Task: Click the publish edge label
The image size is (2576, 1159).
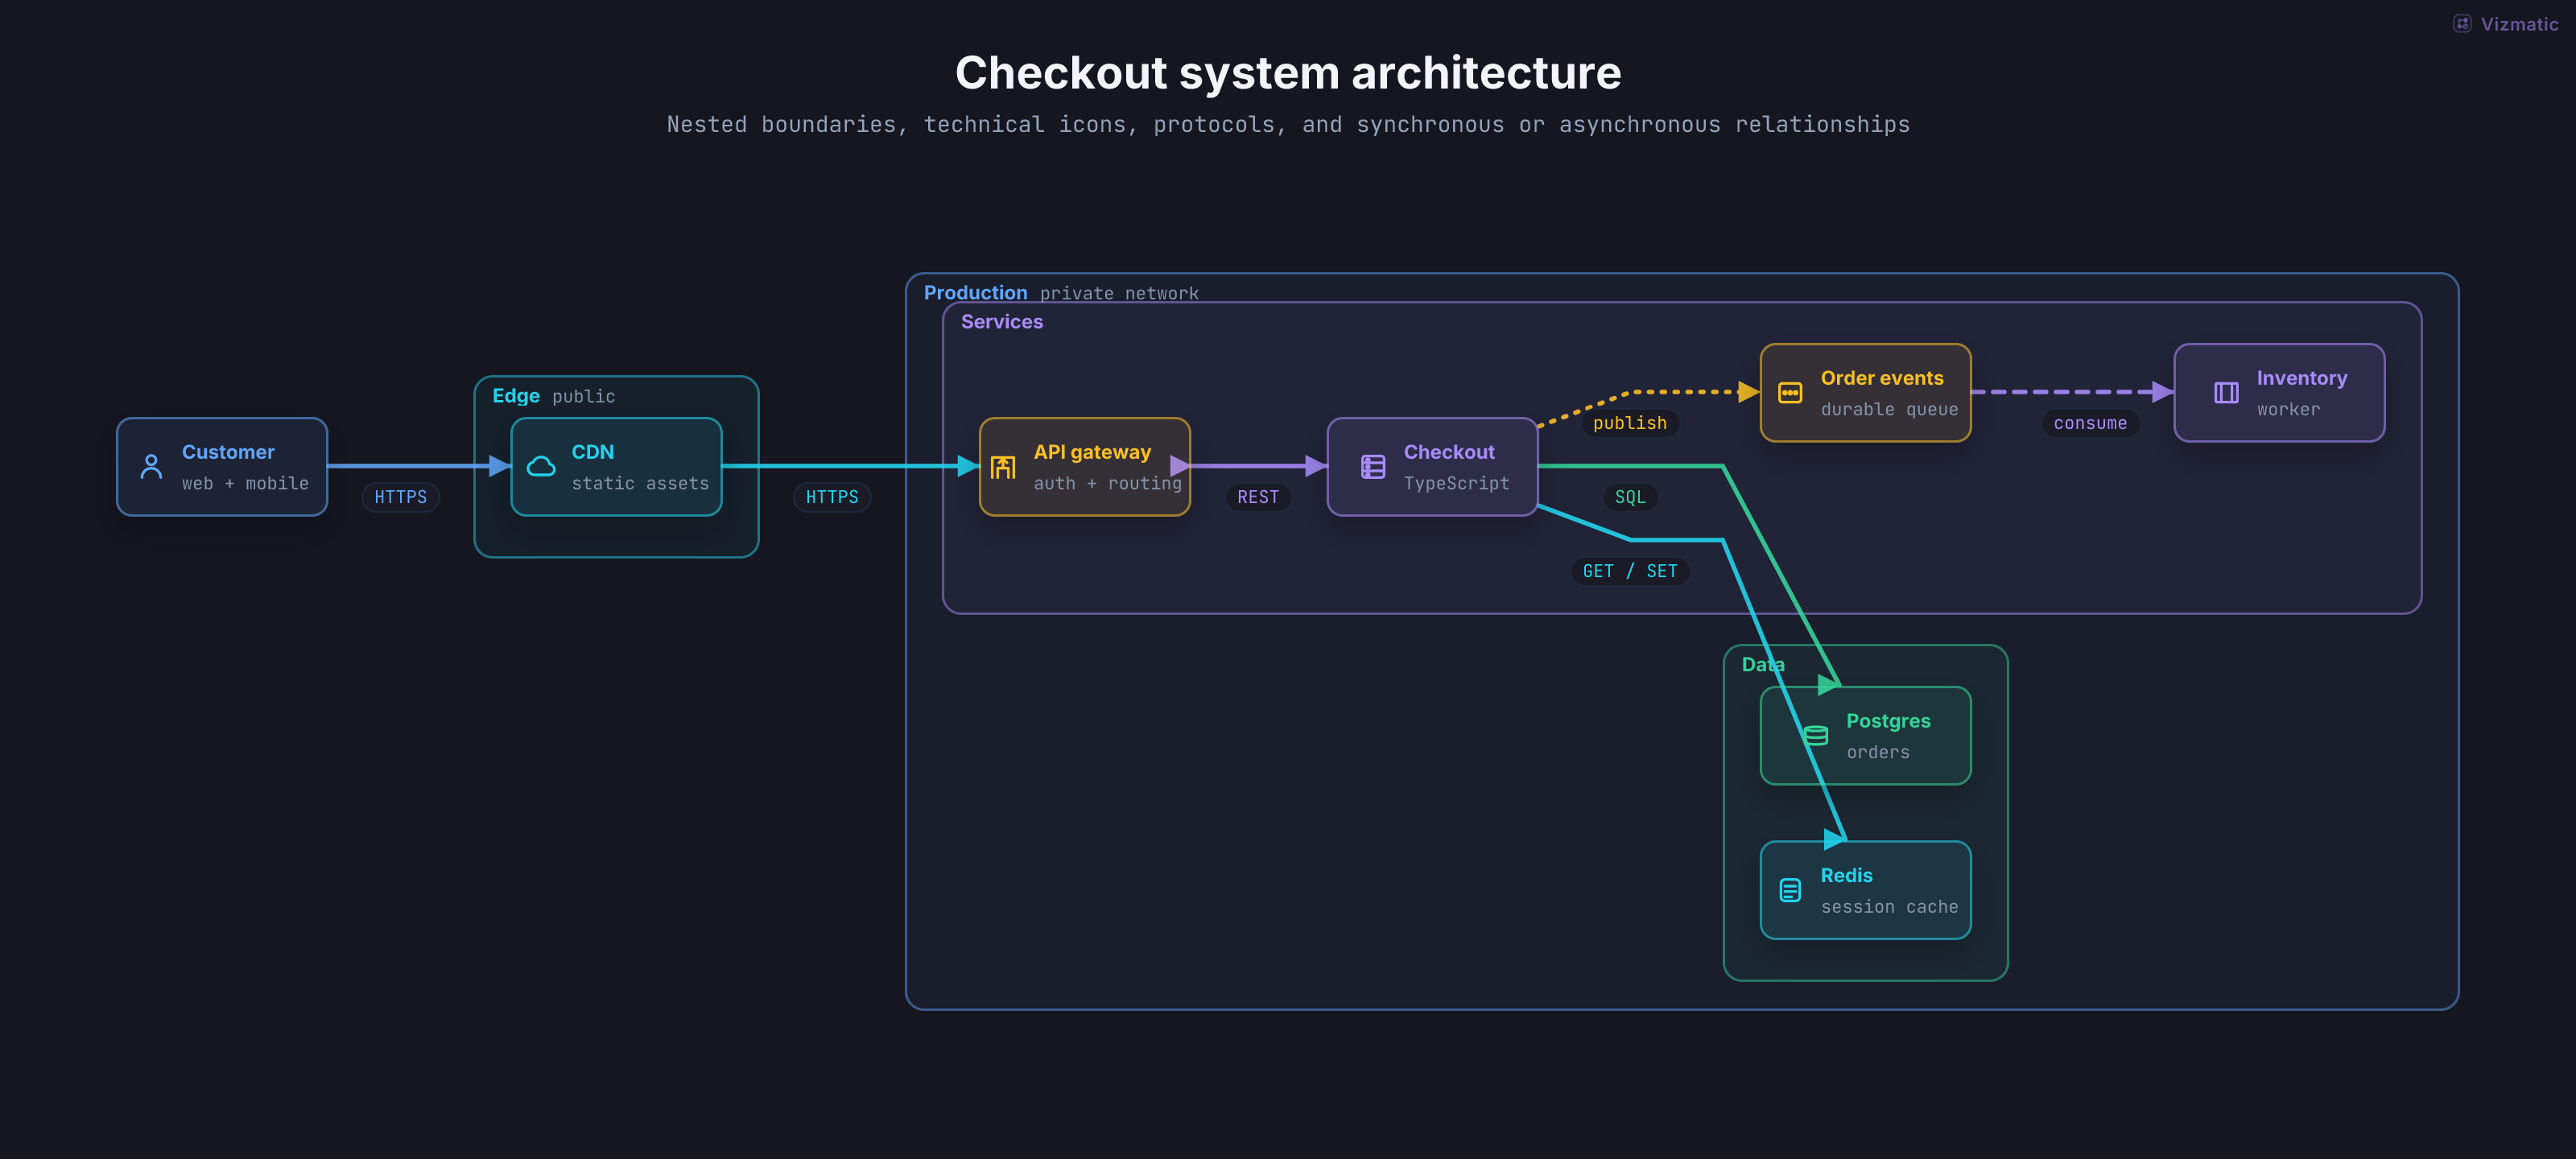Action: click(x=1630, y=423)
